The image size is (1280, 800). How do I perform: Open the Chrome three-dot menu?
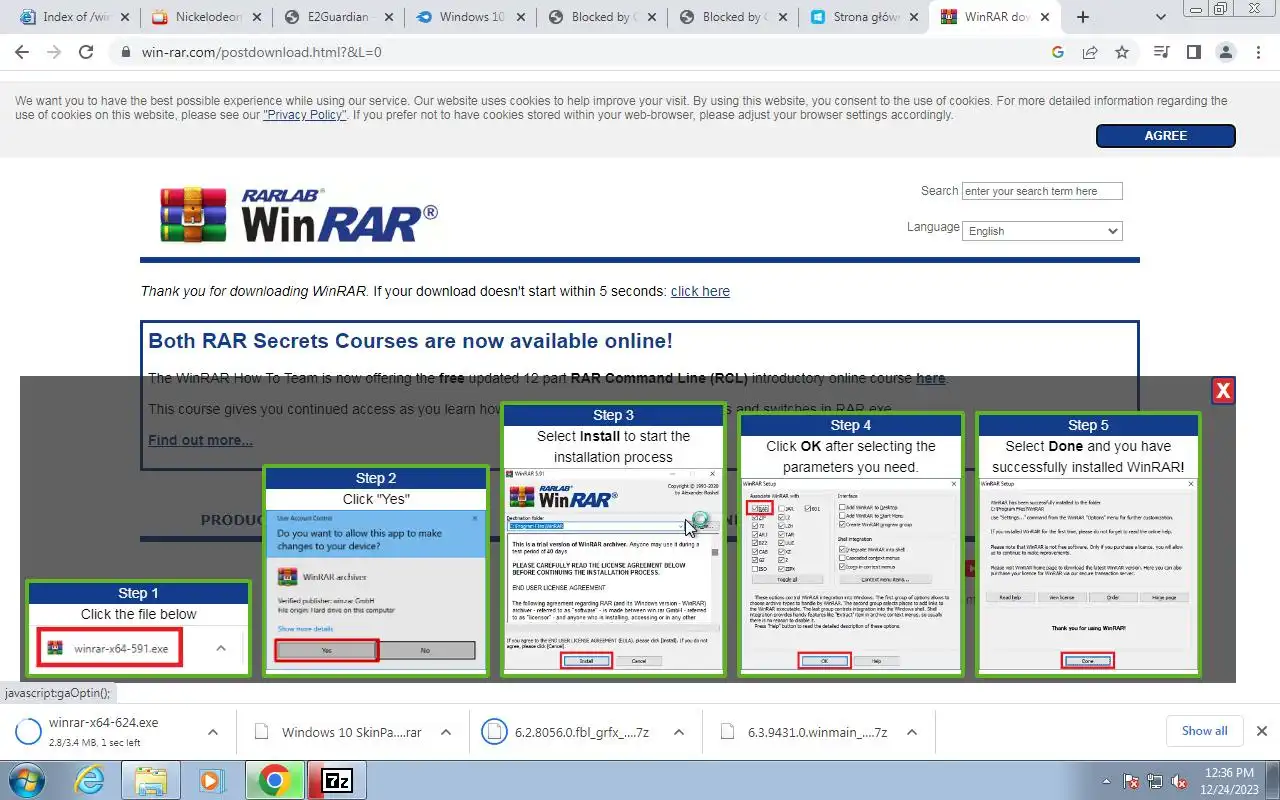tap(1257, 52)
